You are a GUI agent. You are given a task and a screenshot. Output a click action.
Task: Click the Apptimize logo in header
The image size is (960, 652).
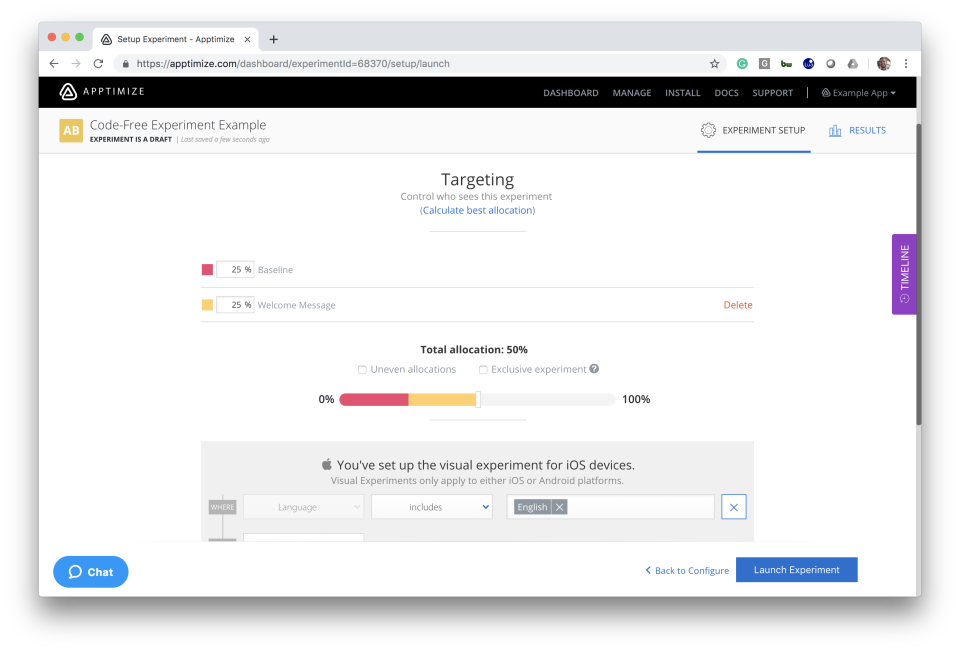(x=102, y=92)
